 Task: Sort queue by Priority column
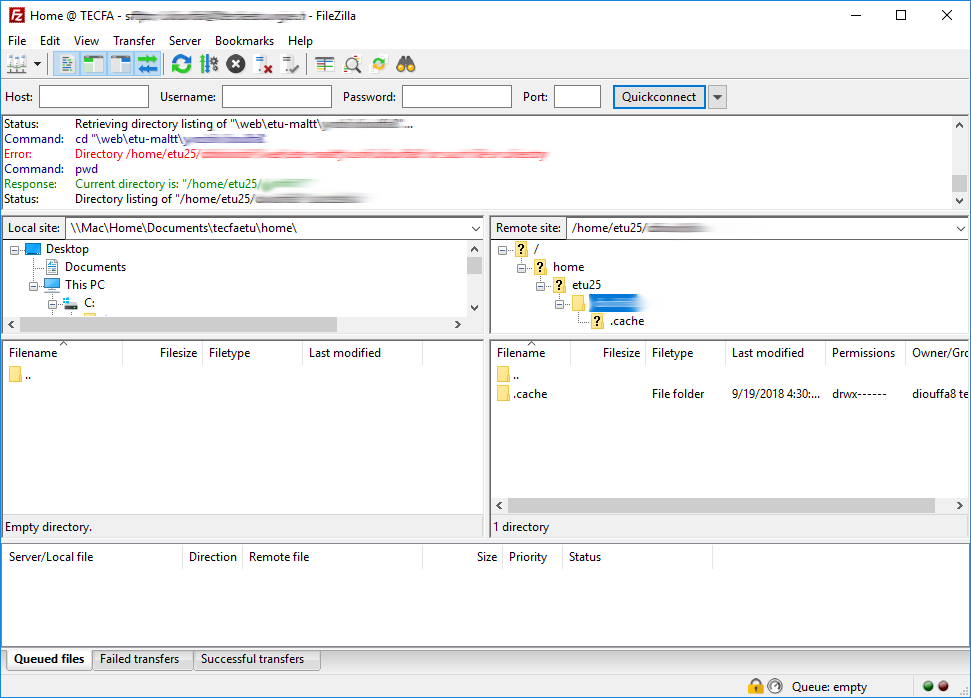(x=528, y=557)
